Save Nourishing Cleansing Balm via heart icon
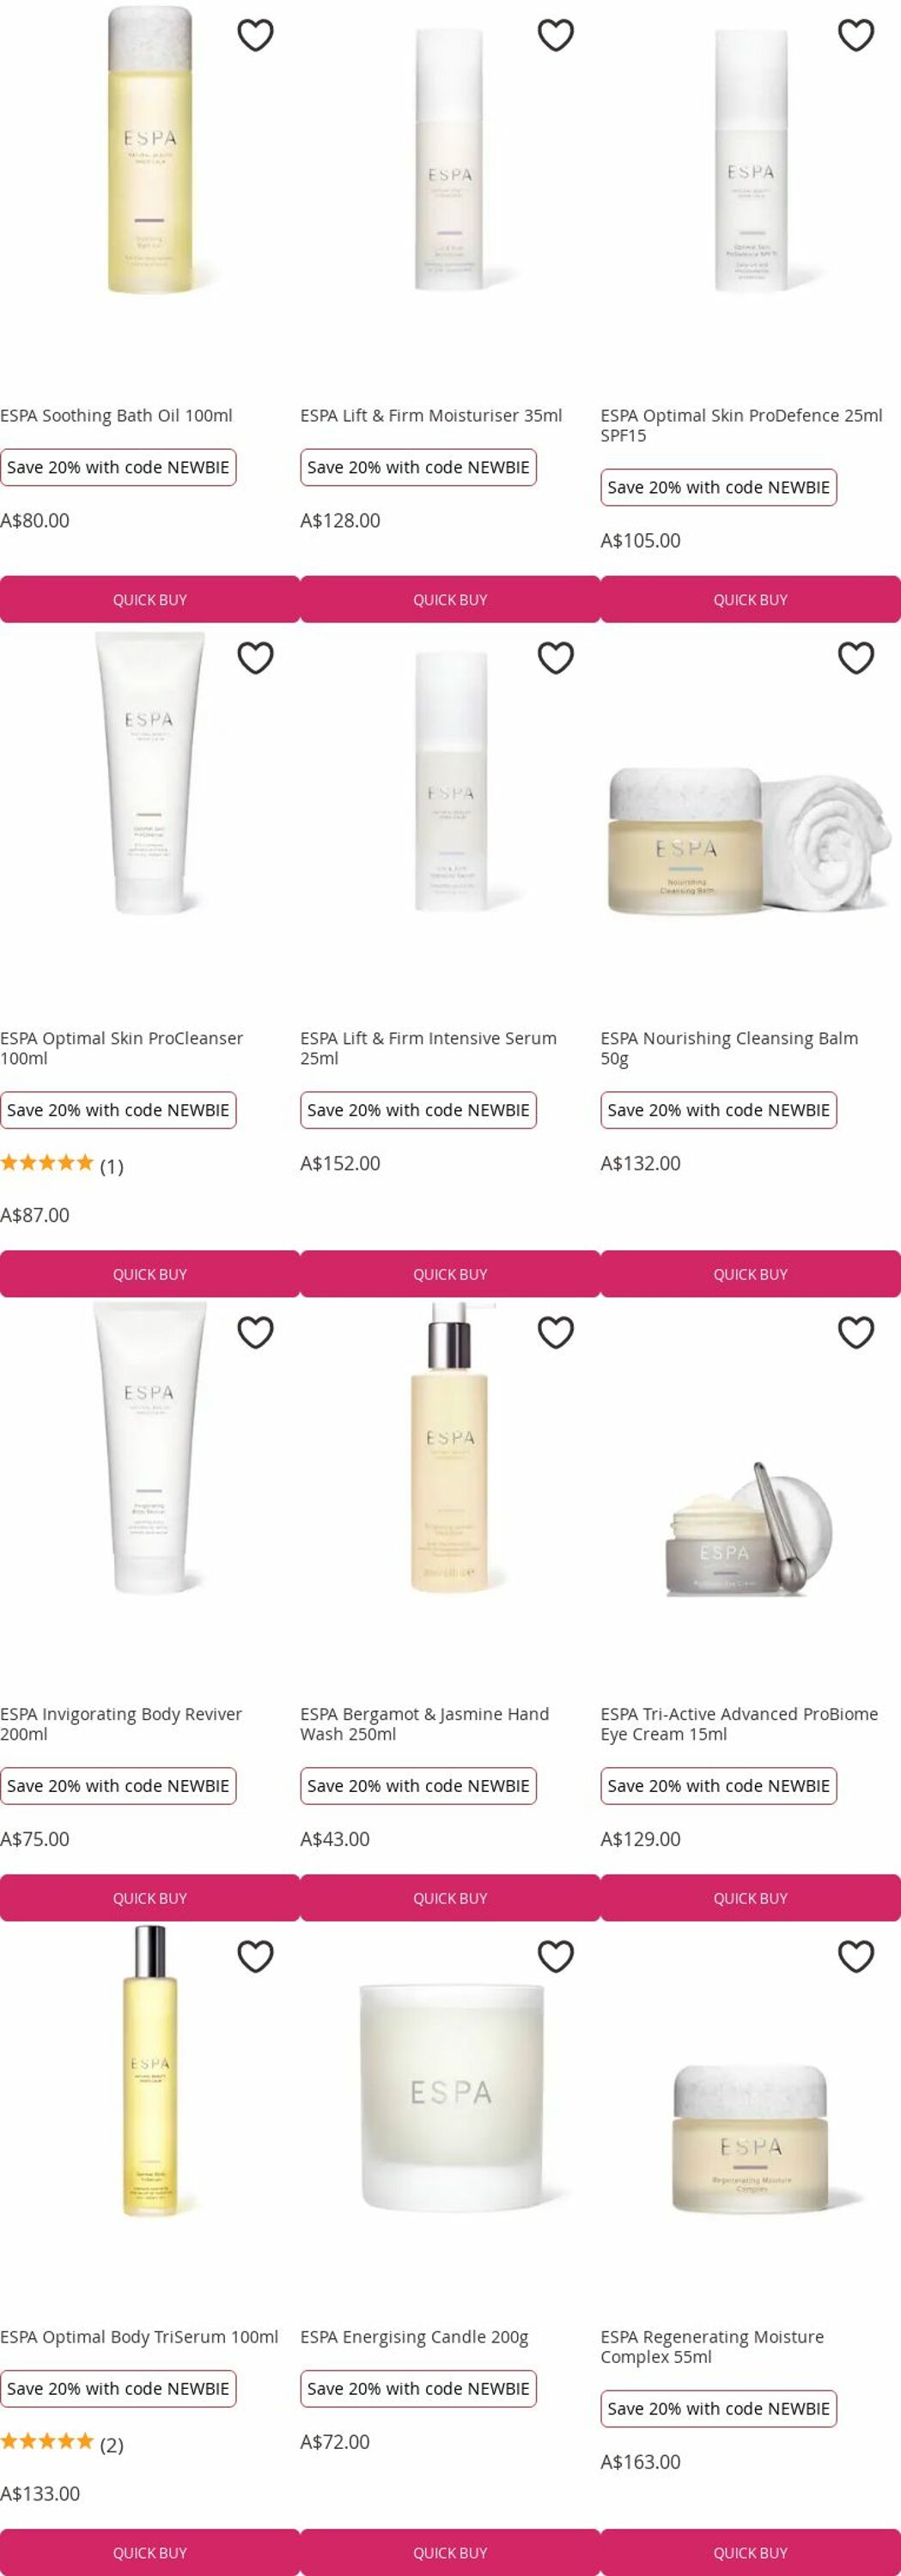901x2576 pixels. 856,658
